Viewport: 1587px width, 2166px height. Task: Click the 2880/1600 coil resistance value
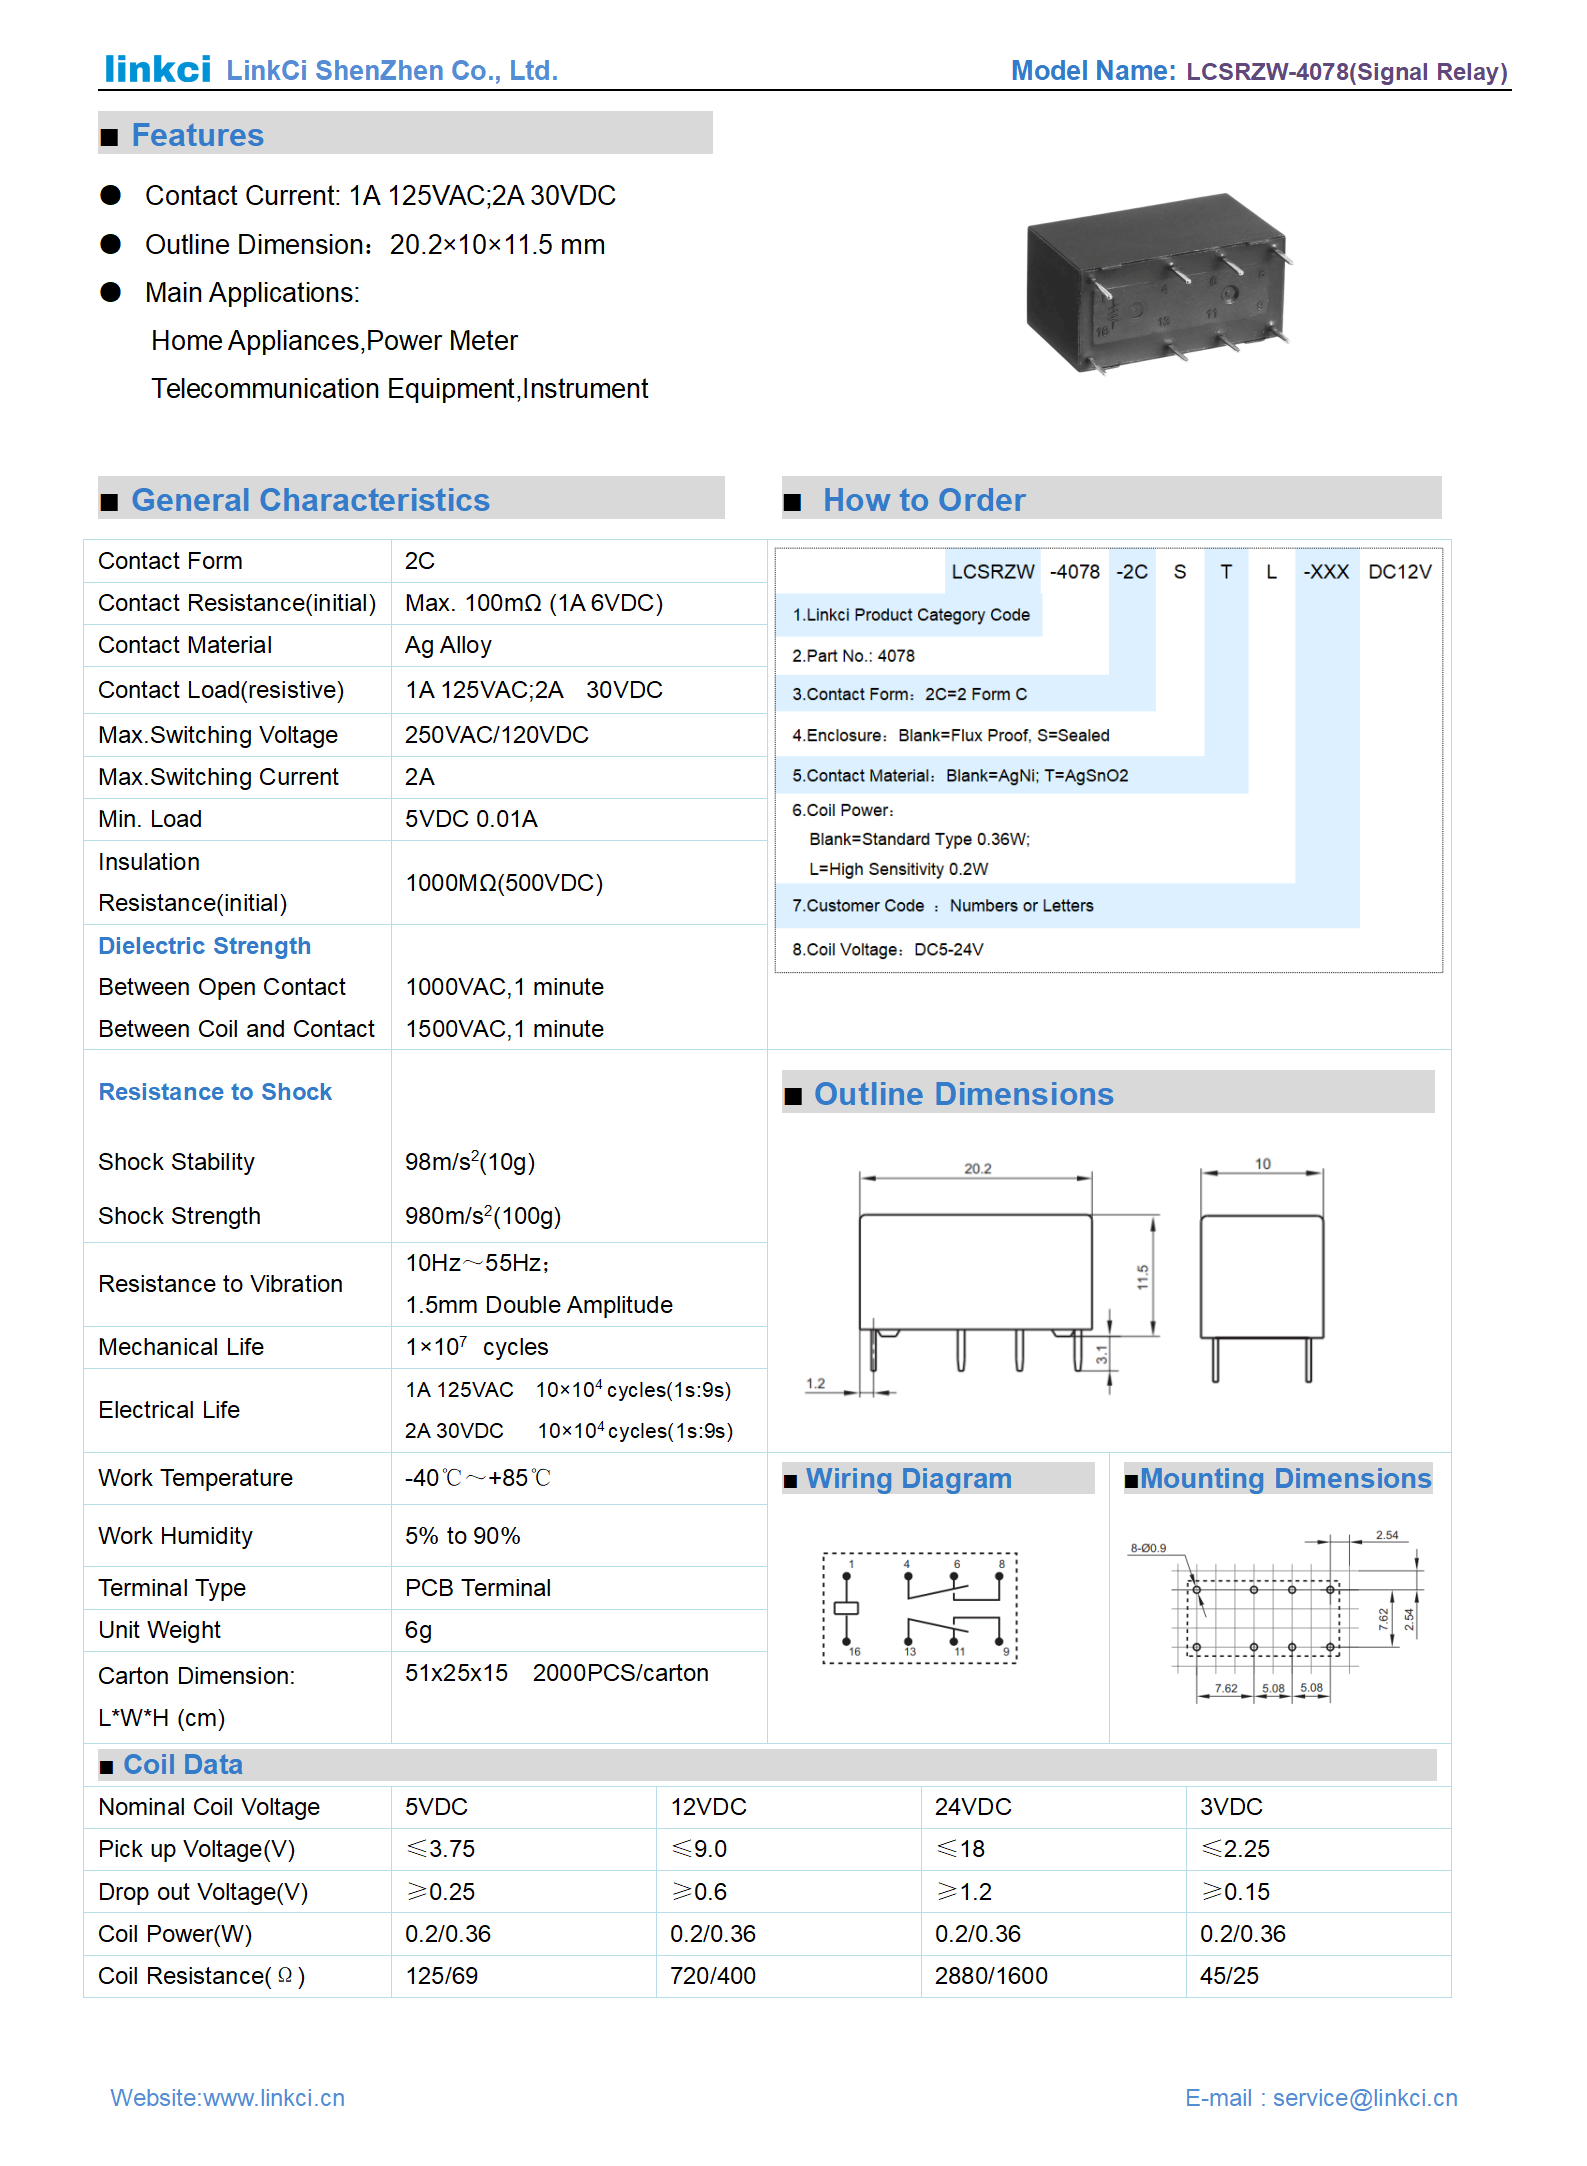[990, 1975]
